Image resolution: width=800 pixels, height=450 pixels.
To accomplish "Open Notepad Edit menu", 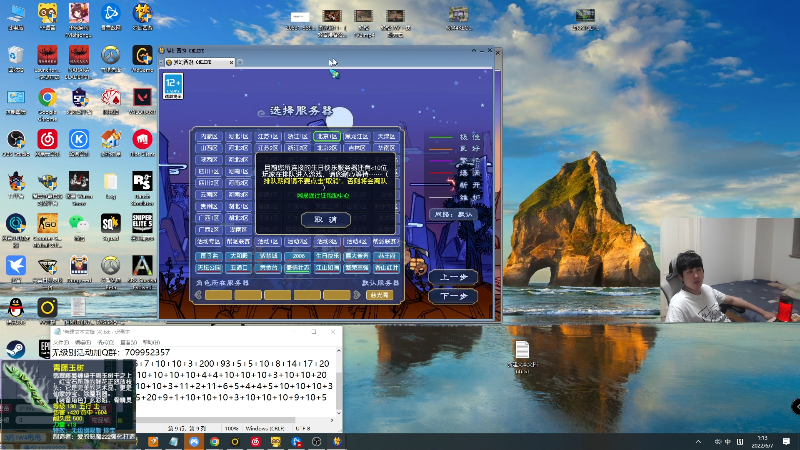I will (83, 342).
